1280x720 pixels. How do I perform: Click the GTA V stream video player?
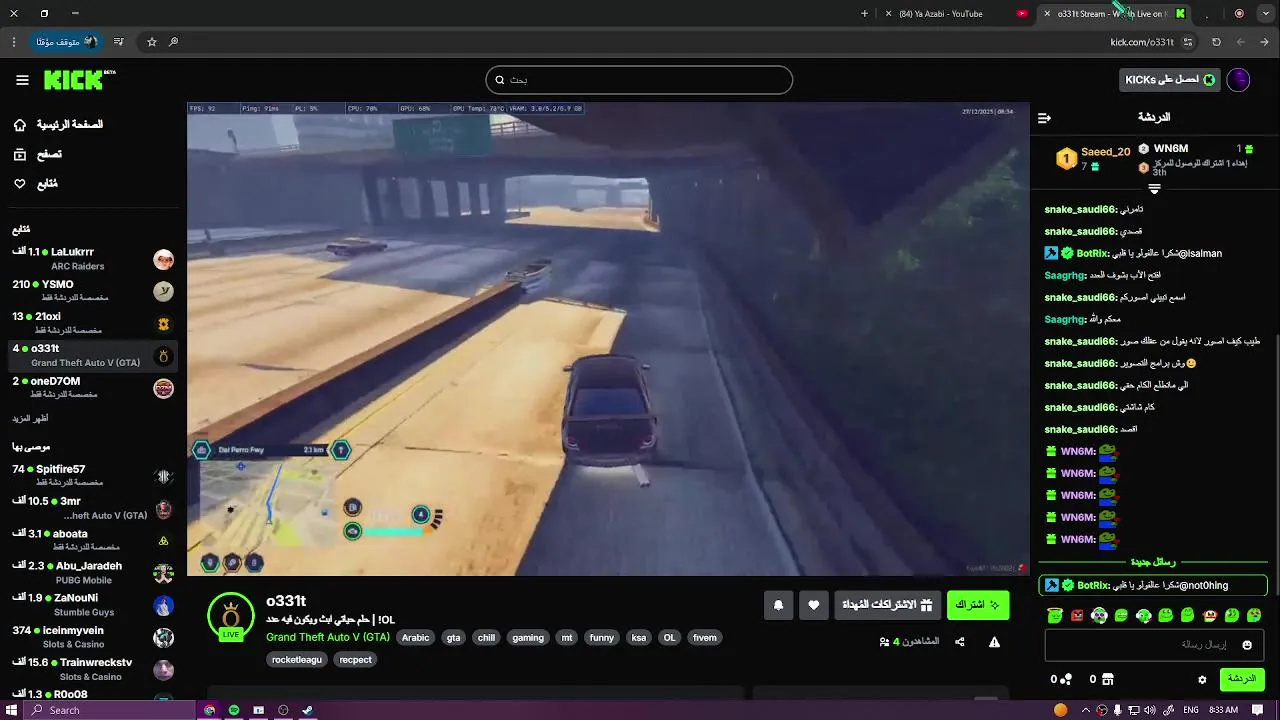(608, 339)
